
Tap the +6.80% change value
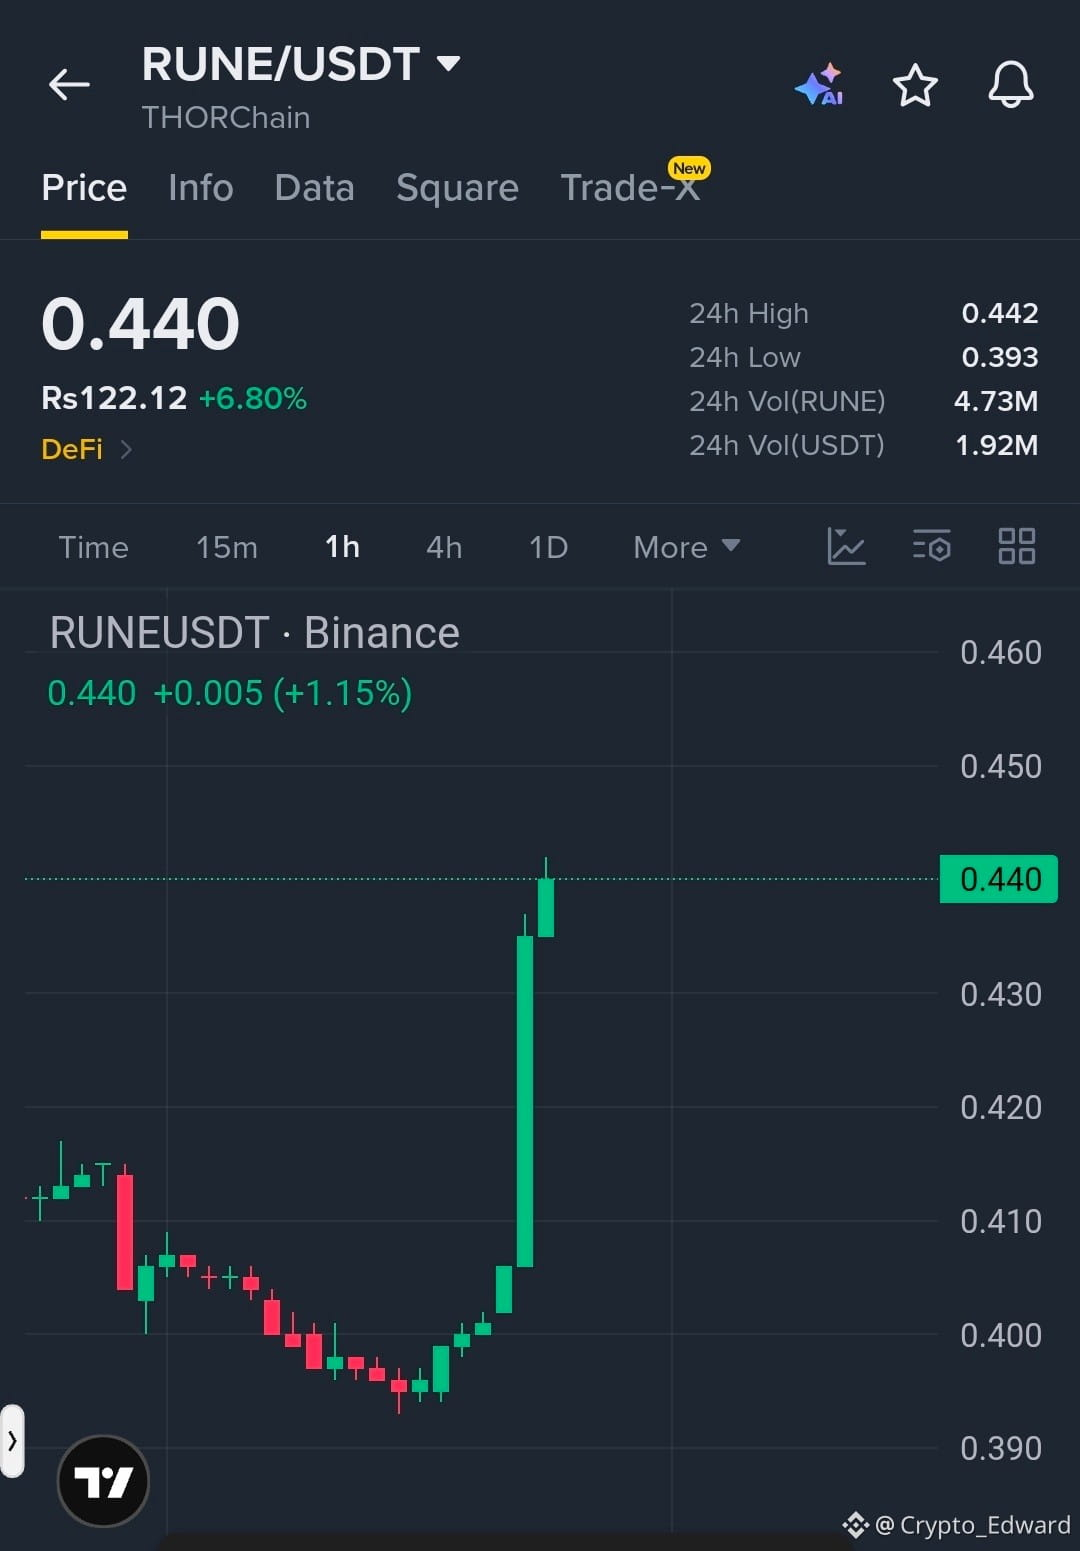click(x=253, y=398)
